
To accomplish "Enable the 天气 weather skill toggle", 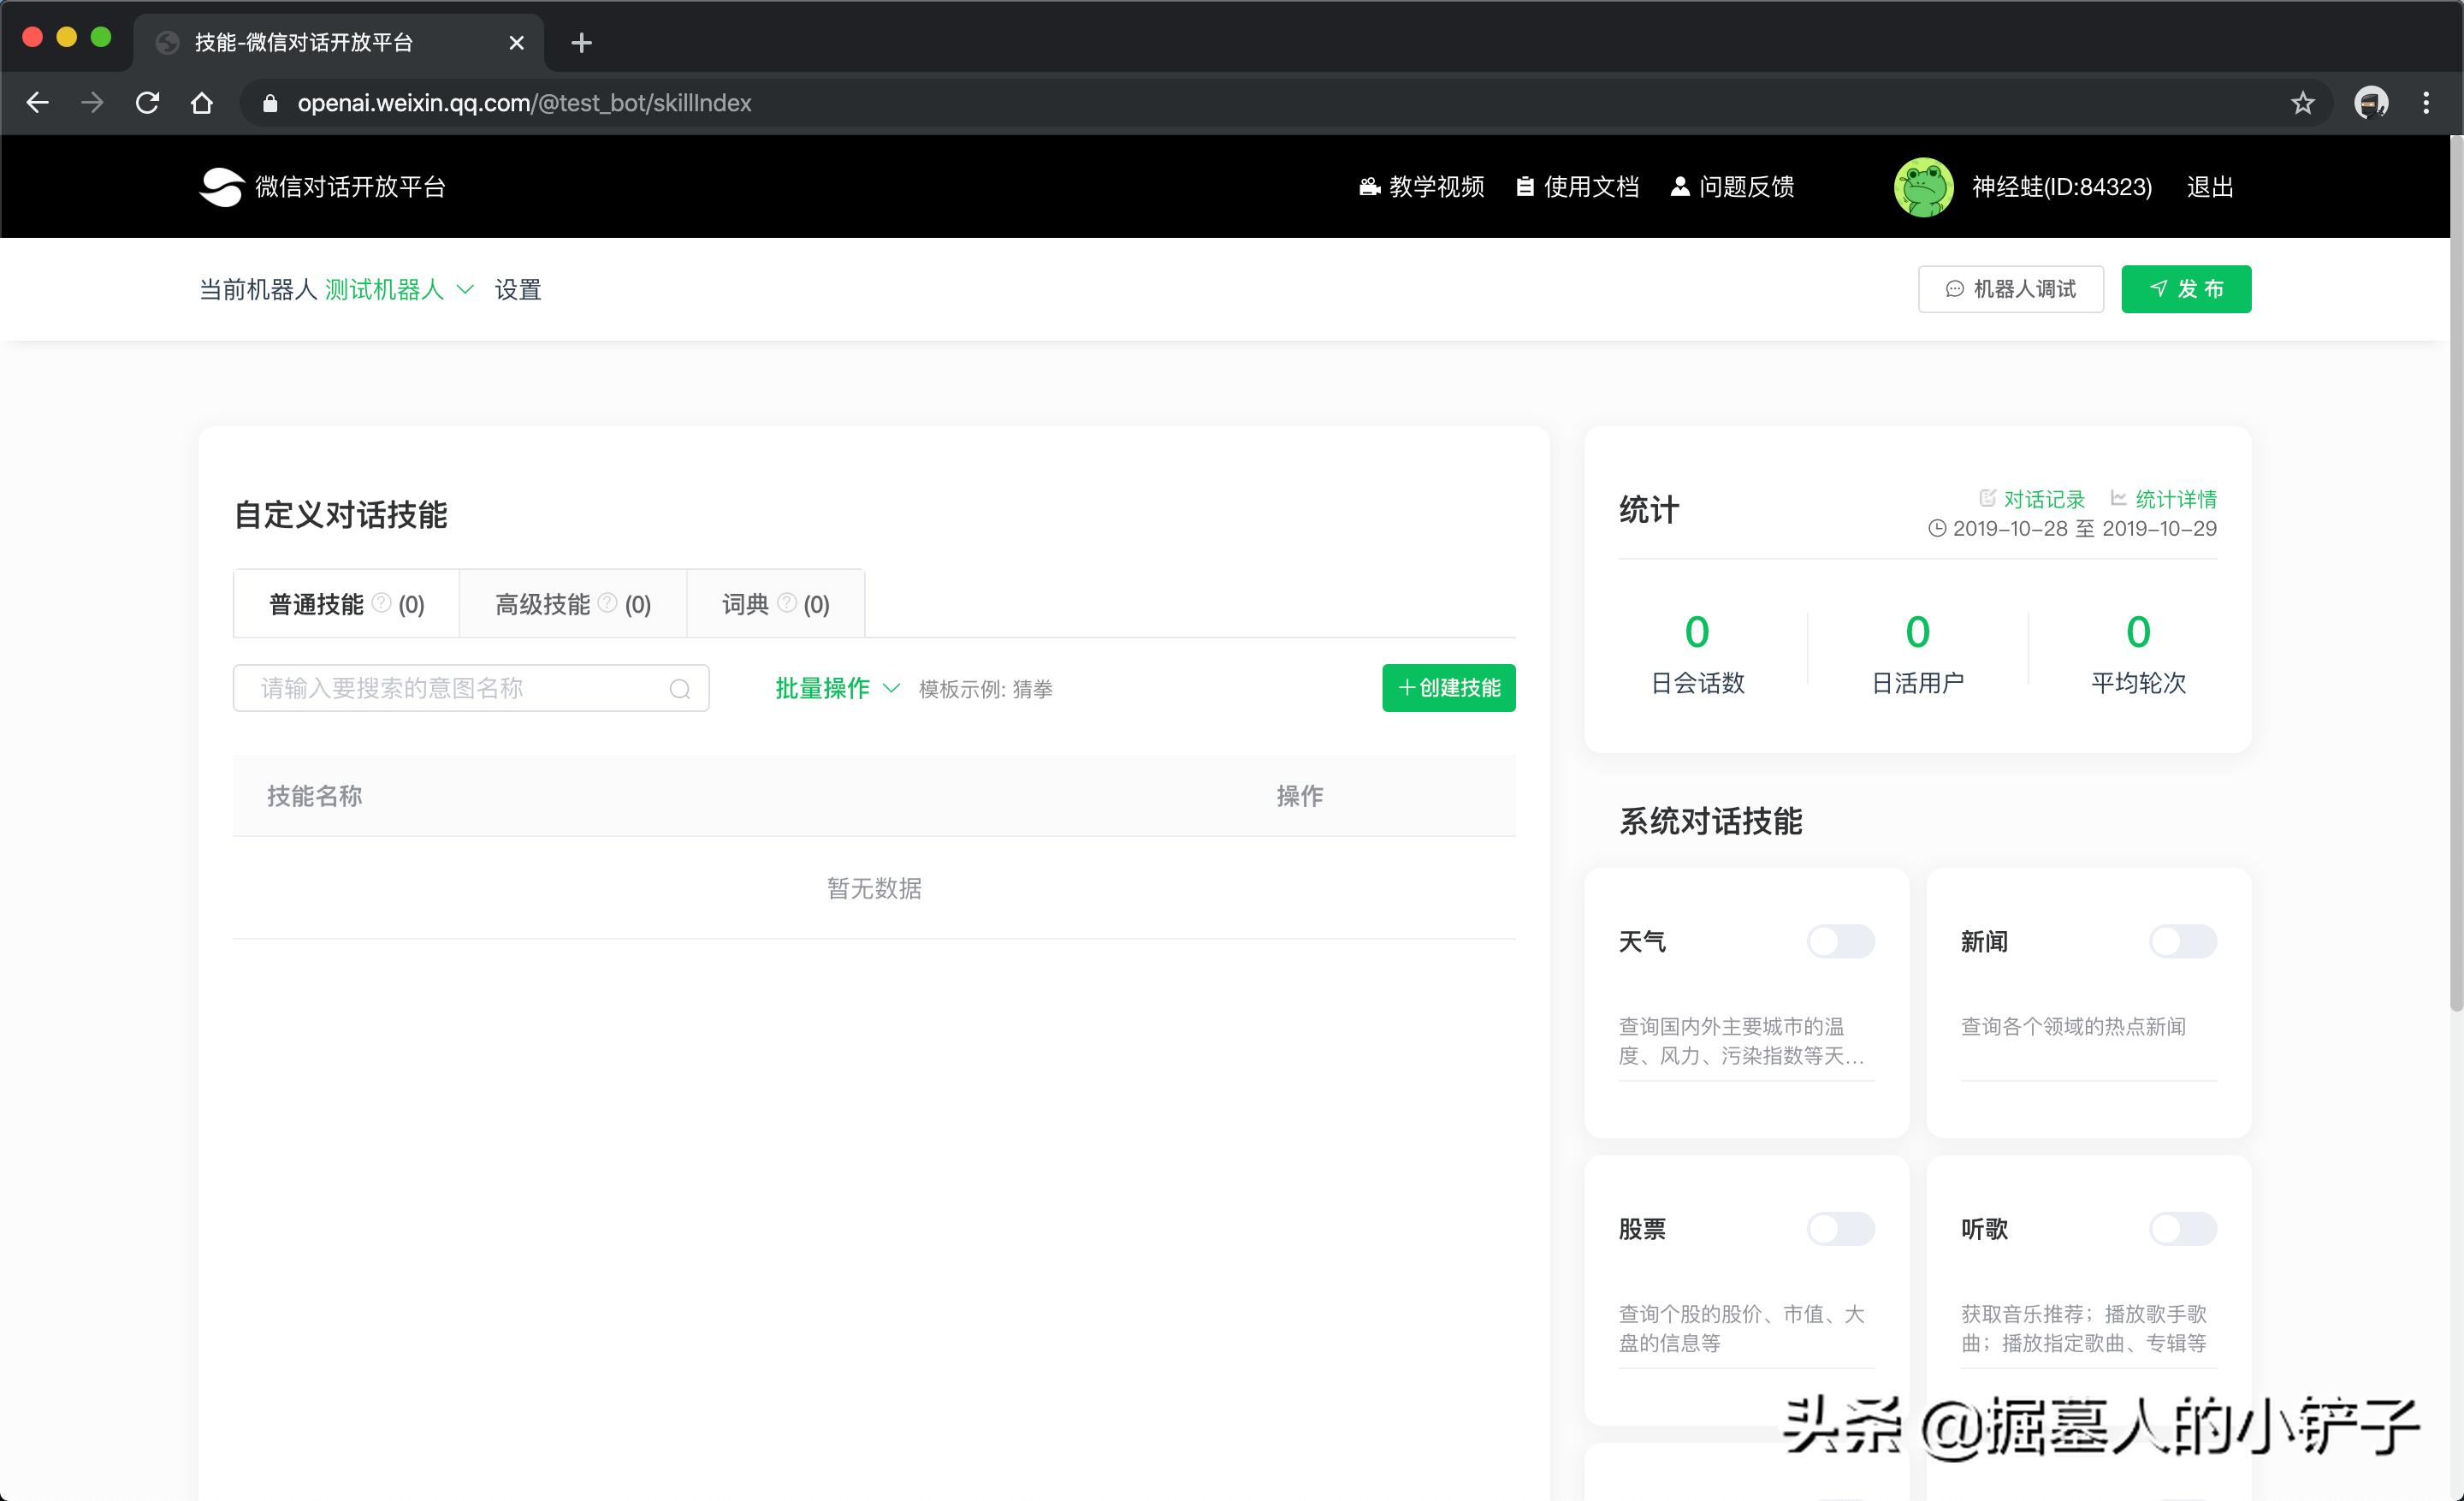I will [1840, 941].
